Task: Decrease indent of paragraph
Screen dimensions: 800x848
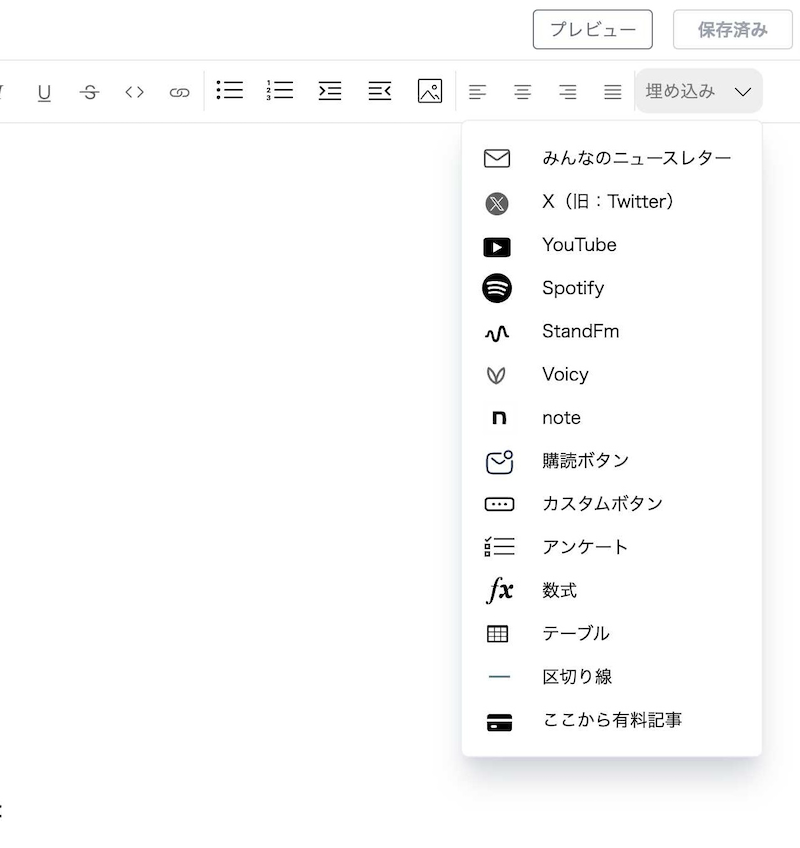Action: coord(380,90)
